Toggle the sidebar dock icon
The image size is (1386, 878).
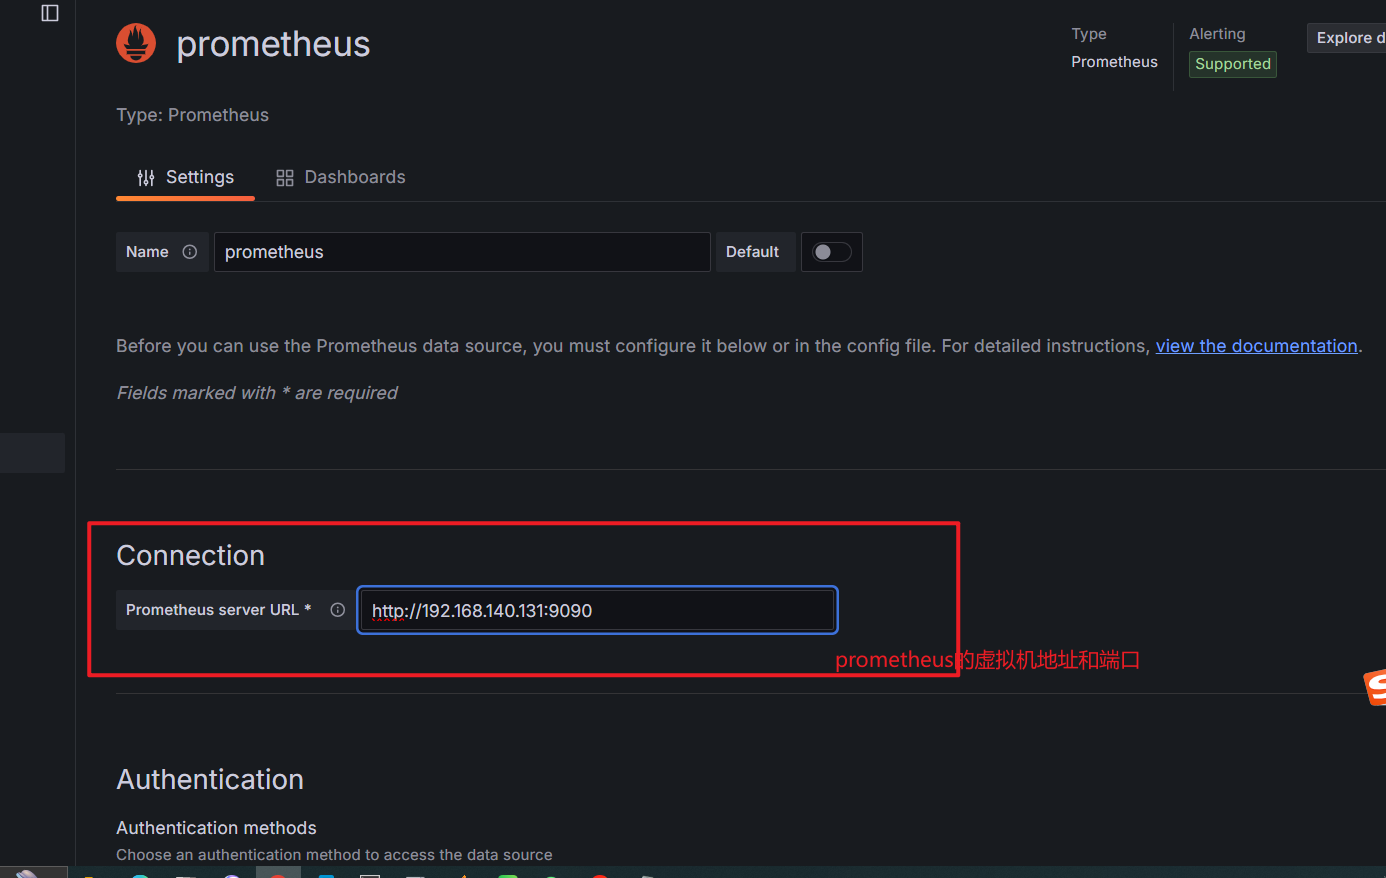coord(50,13)
